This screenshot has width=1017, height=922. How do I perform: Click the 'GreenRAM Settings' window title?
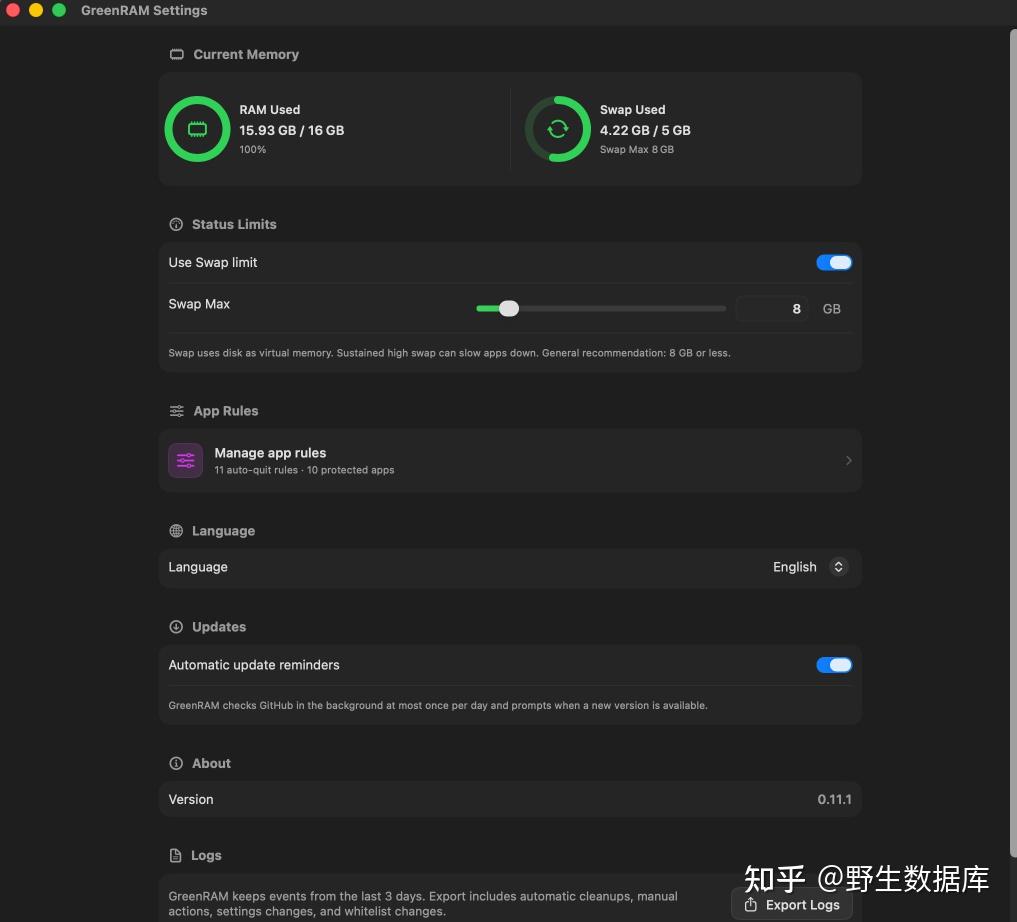[x=144, y=10]
